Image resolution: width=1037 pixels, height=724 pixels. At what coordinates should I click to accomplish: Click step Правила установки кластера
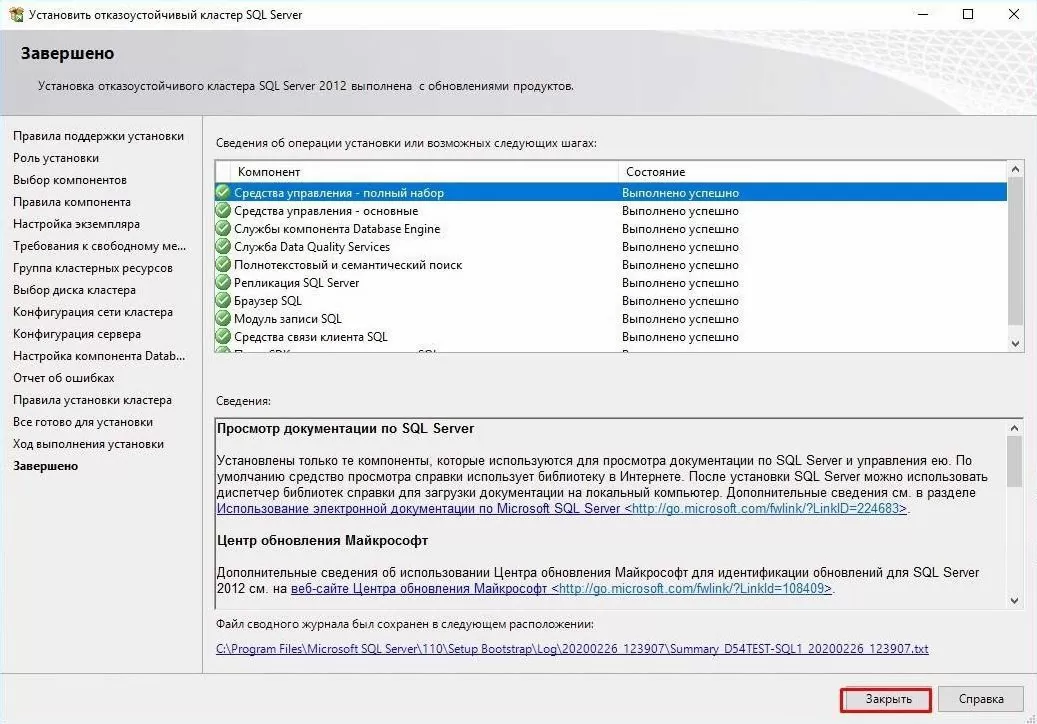point(93,399)
